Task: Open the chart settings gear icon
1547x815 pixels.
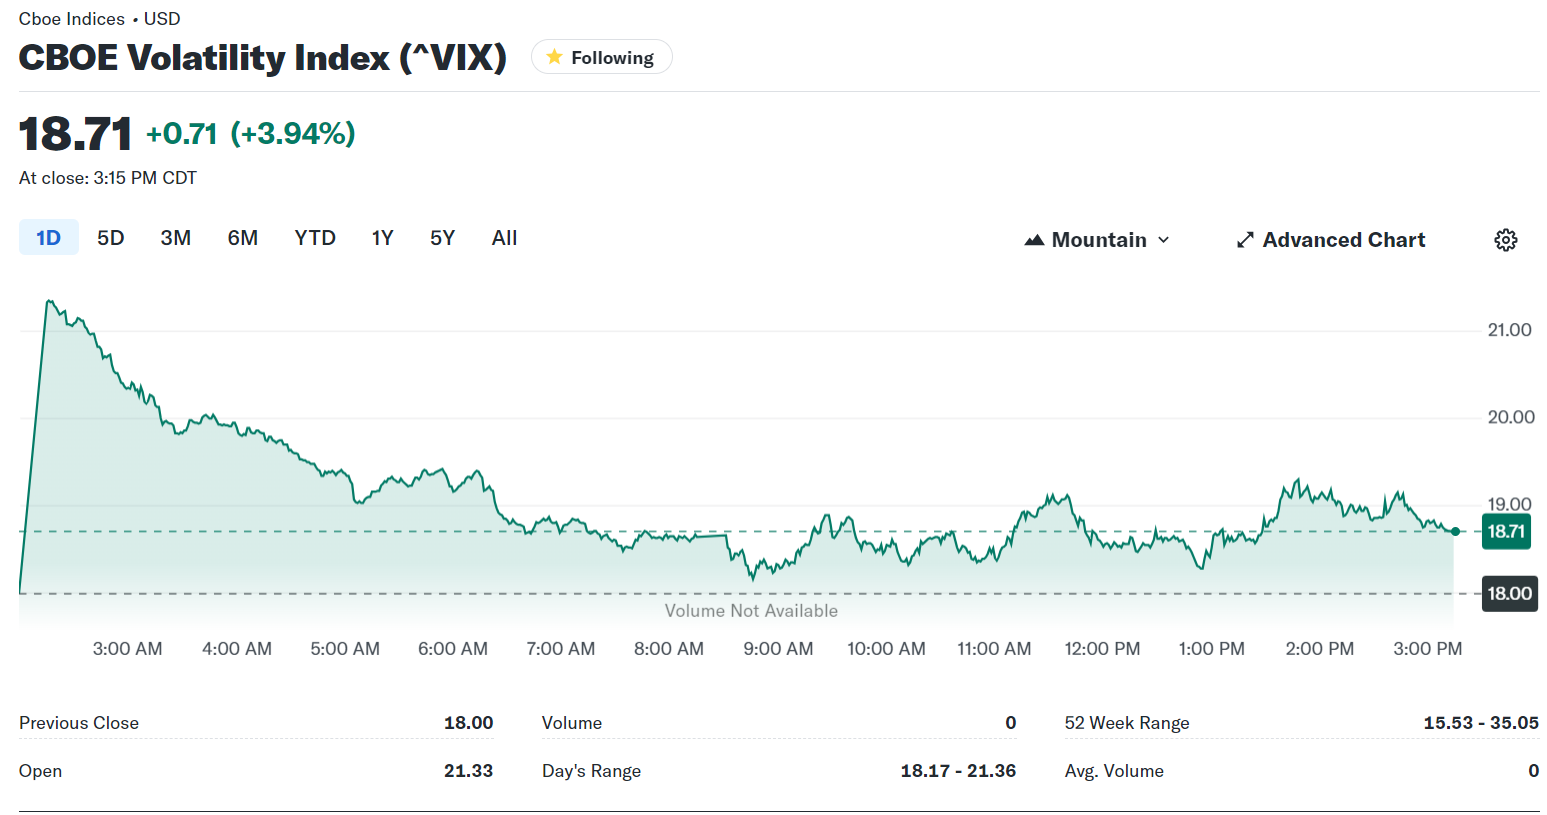Action: coord(1505,240)
